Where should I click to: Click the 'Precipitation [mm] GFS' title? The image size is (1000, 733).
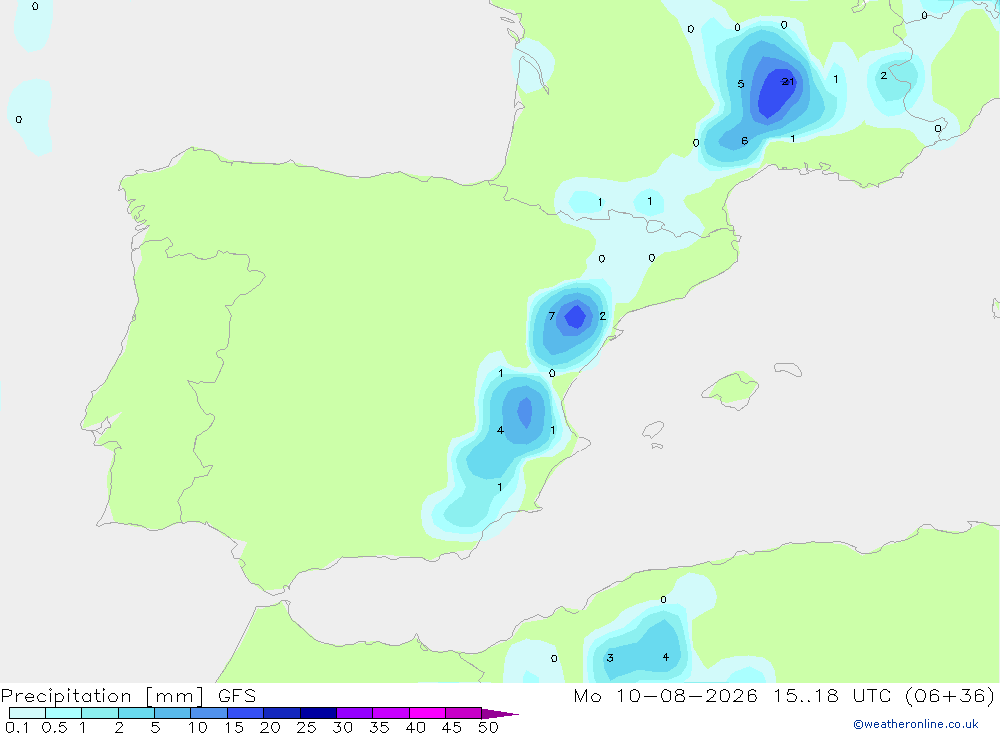(x=128, y=695)
